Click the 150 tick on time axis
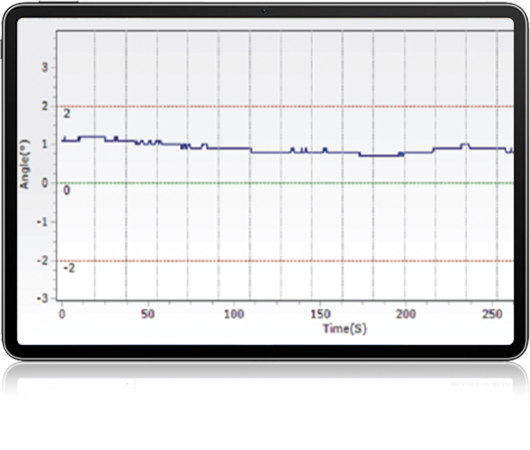This screenshot has height=450, width=530. coord(320,314)
